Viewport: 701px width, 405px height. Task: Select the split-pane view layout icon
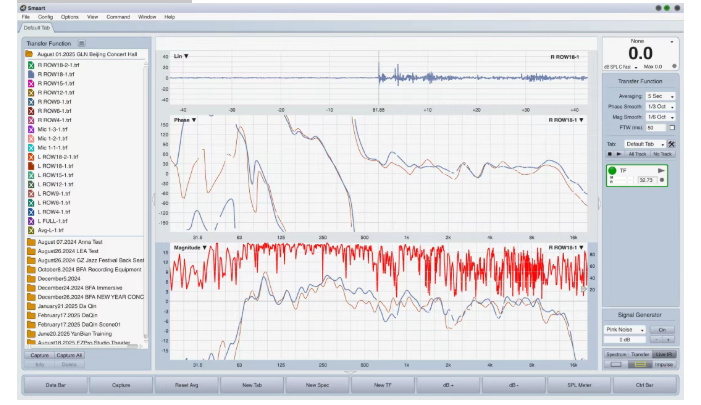(640, 364)
